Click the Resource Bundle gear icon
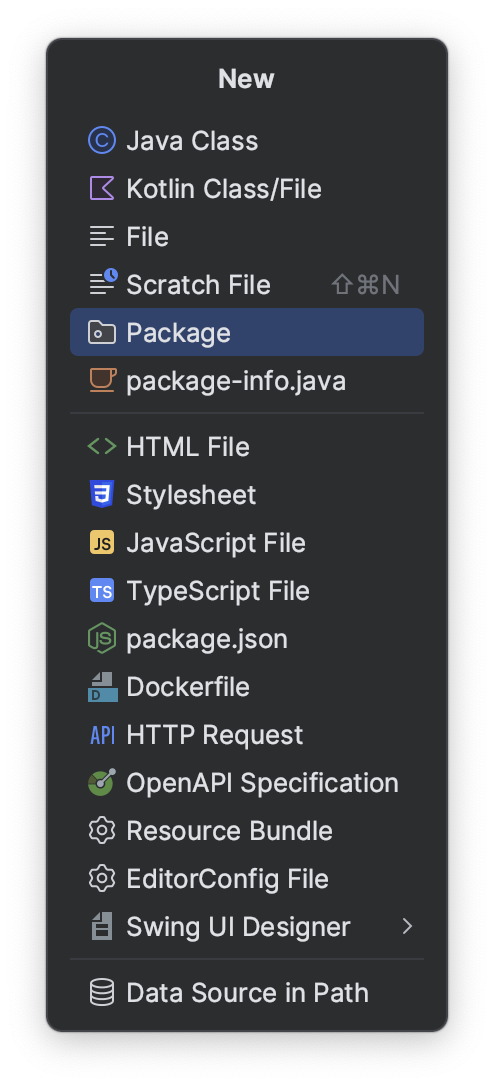Viewport: 494px width, 1086px height. tap(102, 830)
